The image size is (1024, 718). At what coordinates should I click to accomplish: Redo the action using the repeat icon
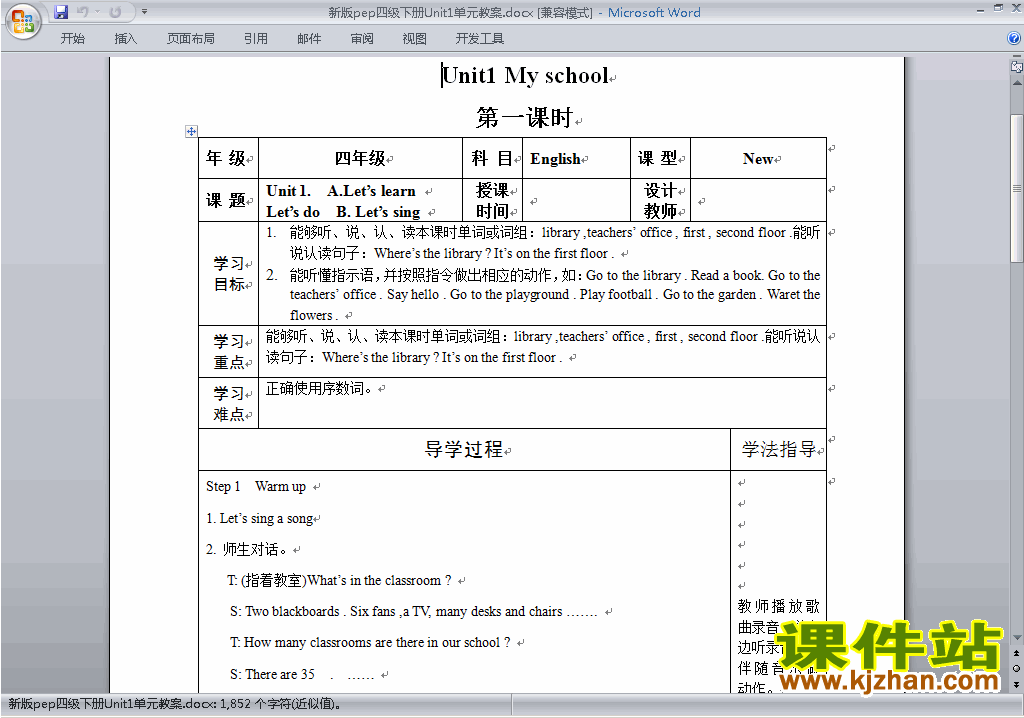pos(115,12)
